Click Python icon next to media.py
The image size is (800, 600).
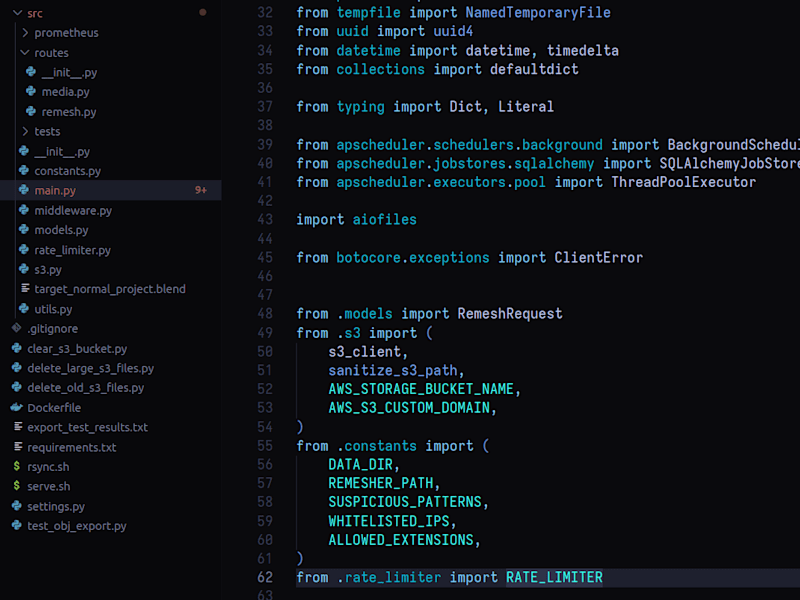[x=31, y=91]
